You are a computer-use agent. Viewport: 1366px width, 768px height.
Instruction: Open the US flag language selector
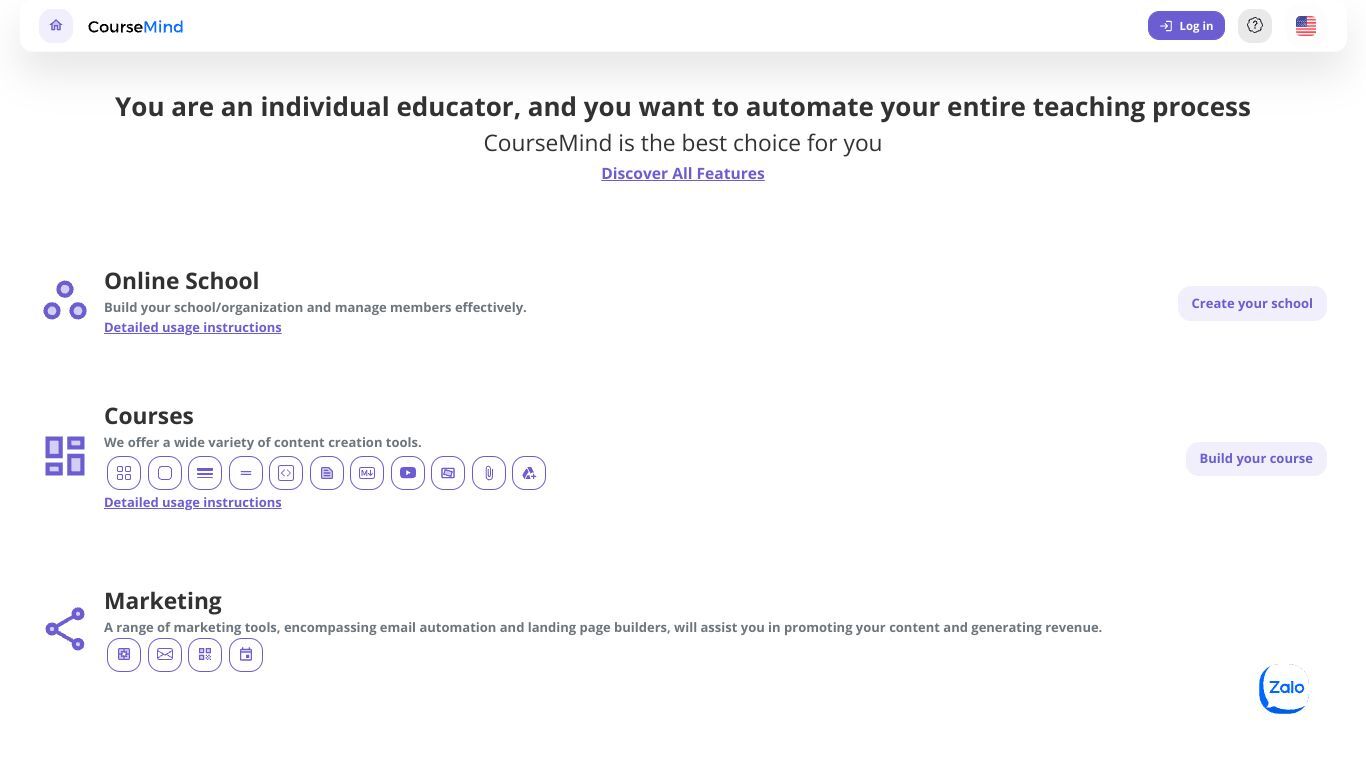pos(1306,26)
